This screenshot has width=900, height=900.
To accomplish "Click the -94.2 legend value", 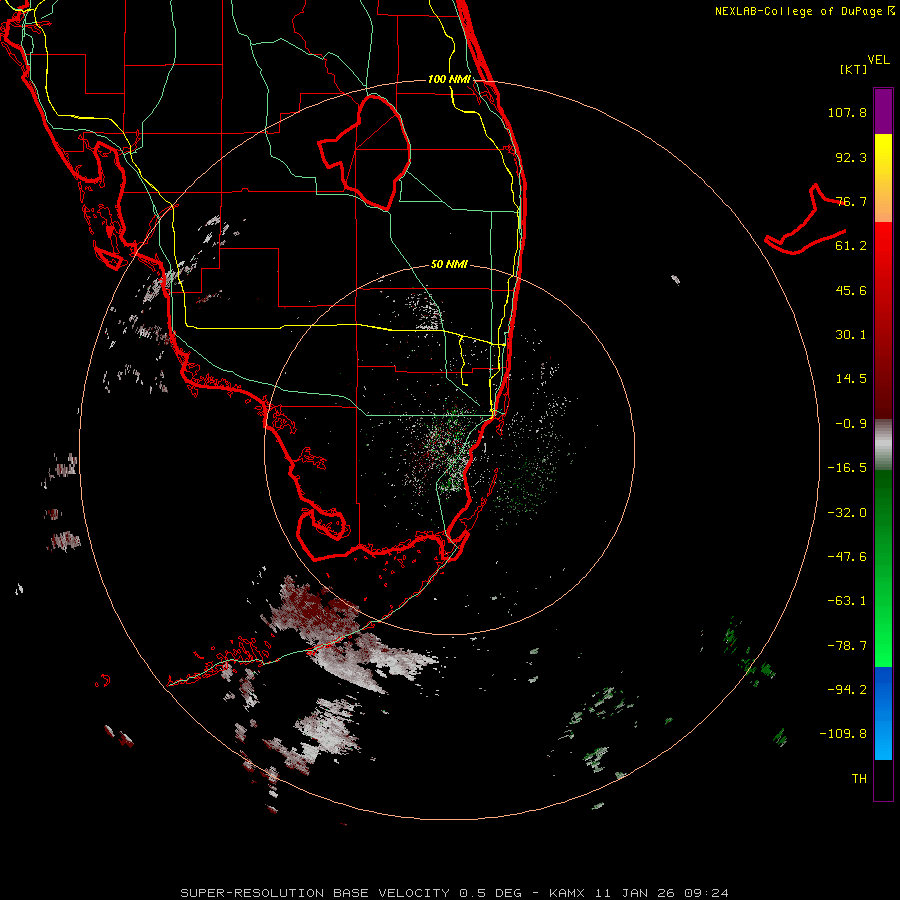I will (x=847, y=689).
